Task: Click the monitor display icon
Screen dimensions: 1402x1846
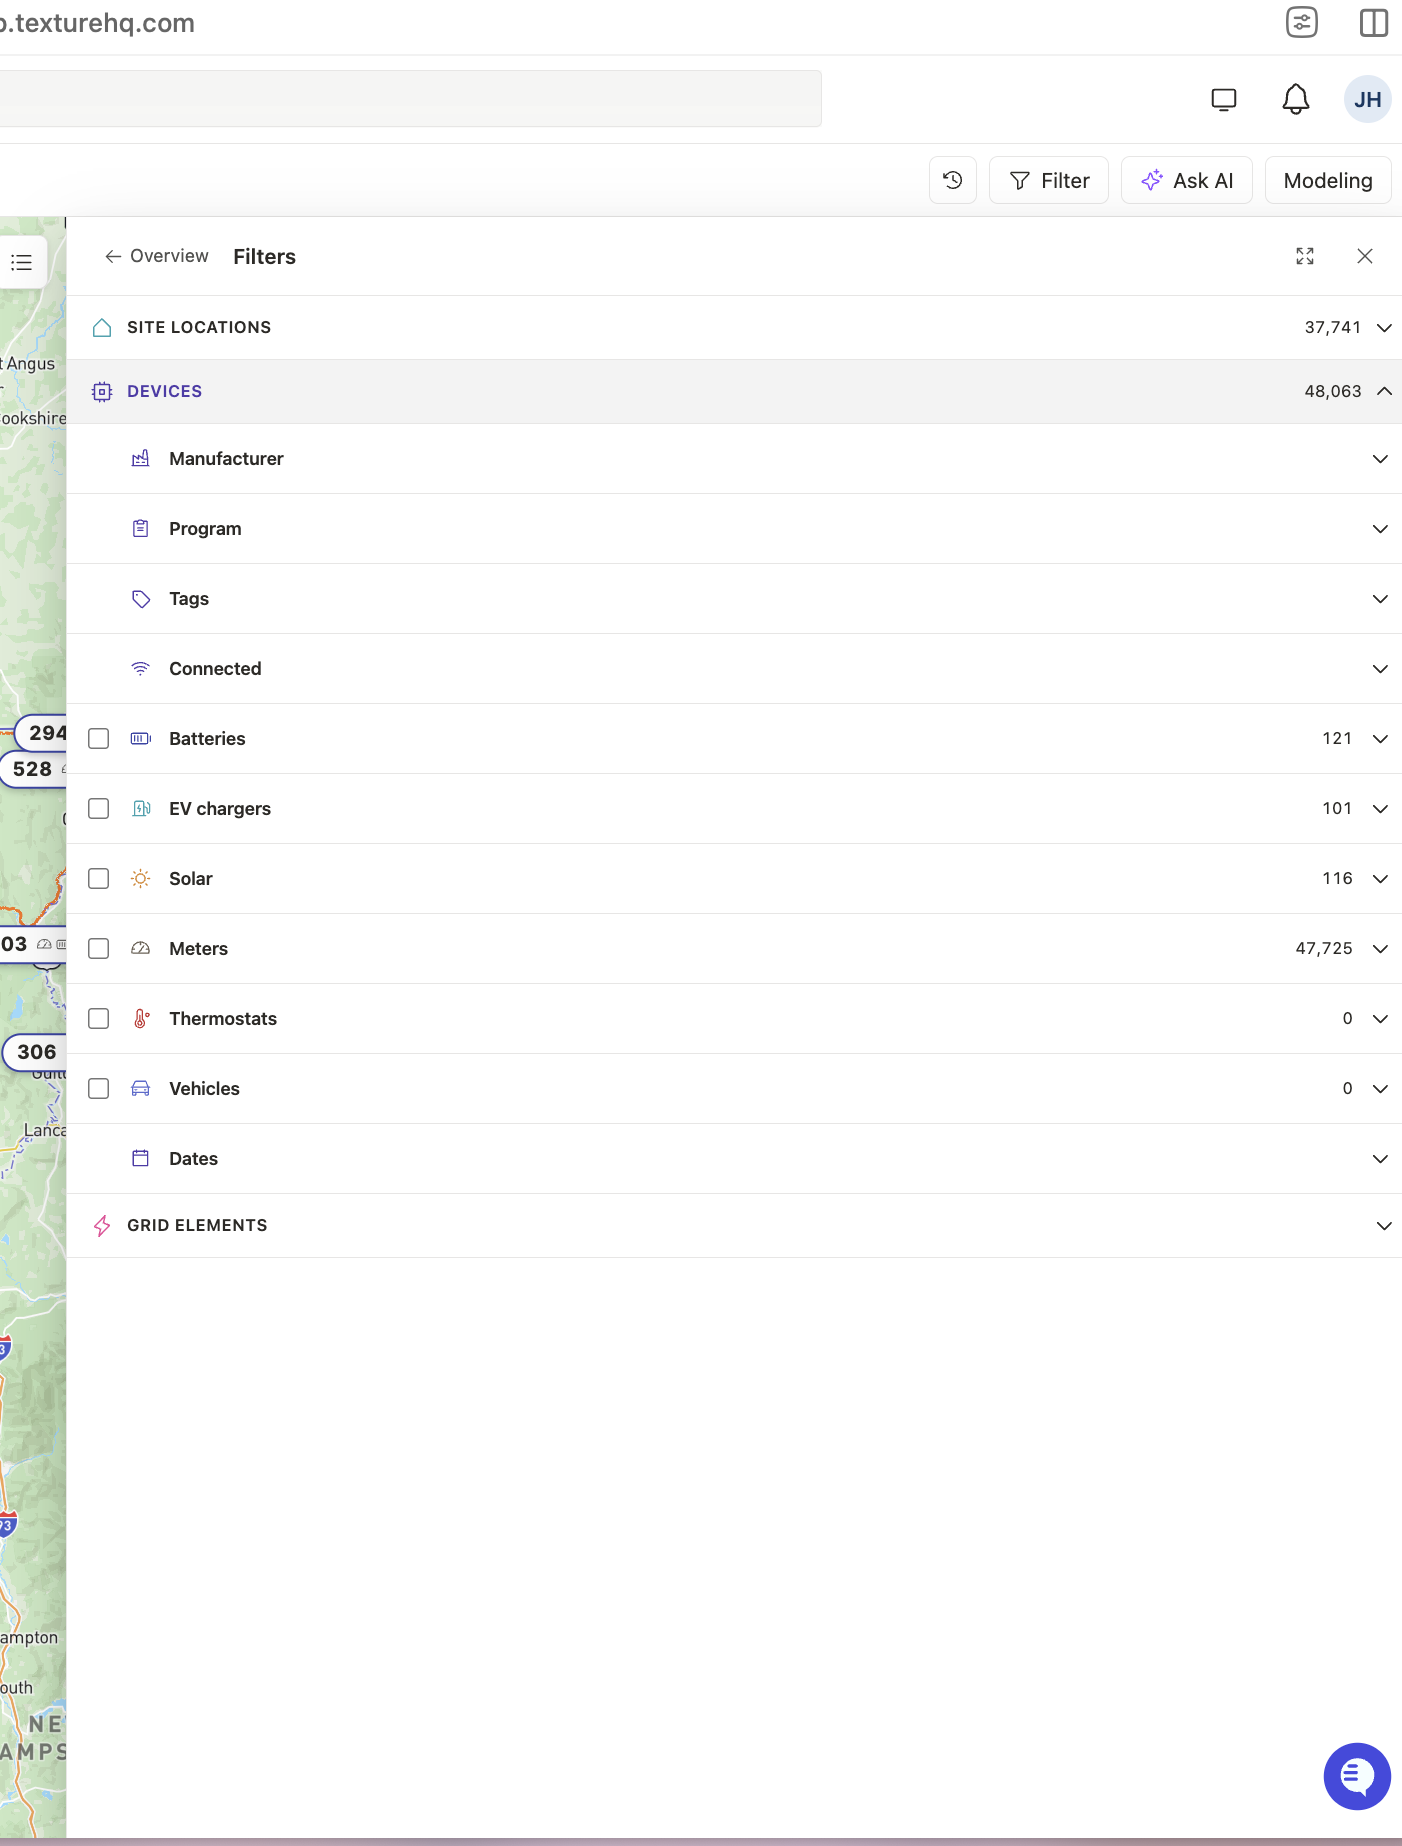Action: 1223,99
